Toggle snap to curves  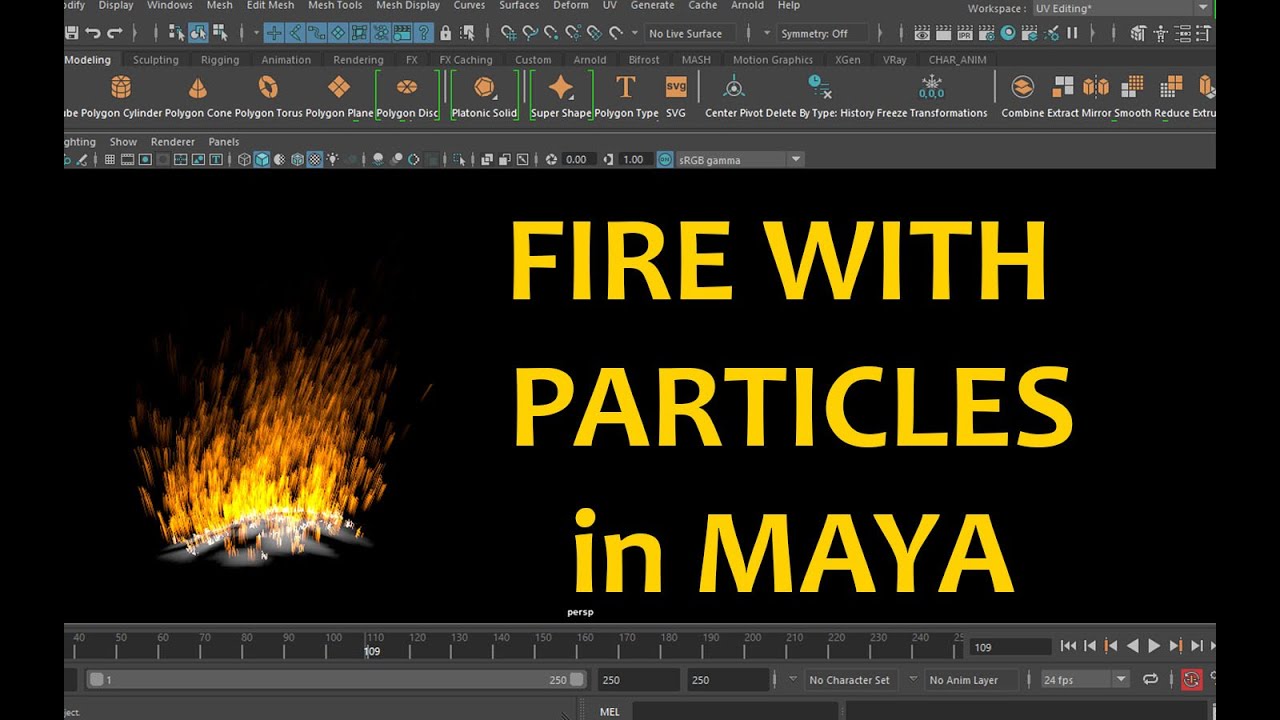(530, 33)
